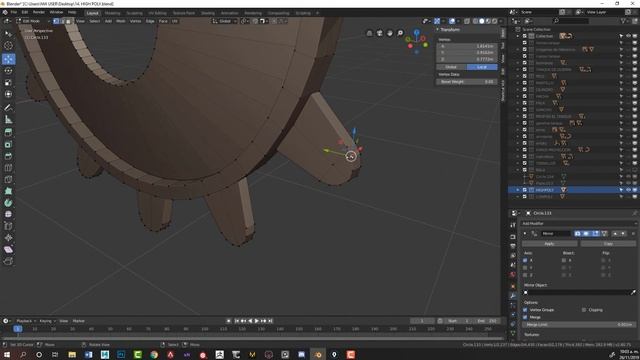Switch to the UV Editing workspace tab

click(157, 13)
